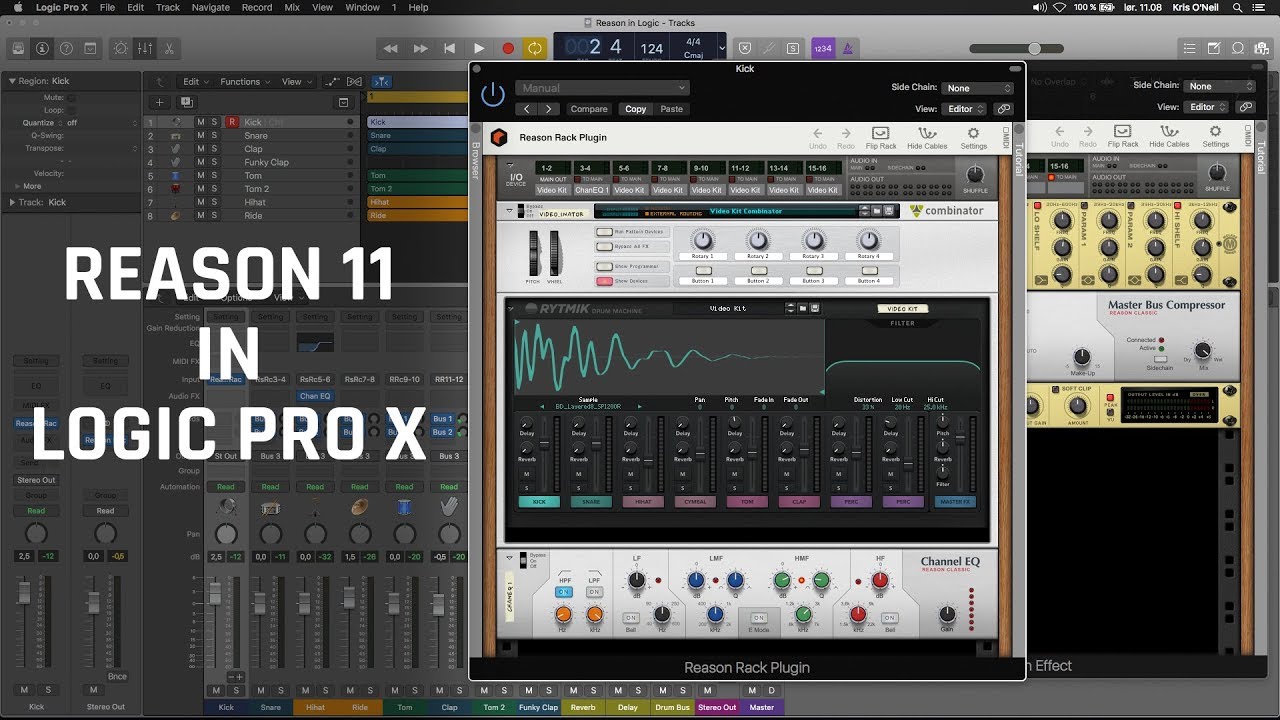
Task: Click the Rotary 1 knob on Combinator
Action: (703, 240)
